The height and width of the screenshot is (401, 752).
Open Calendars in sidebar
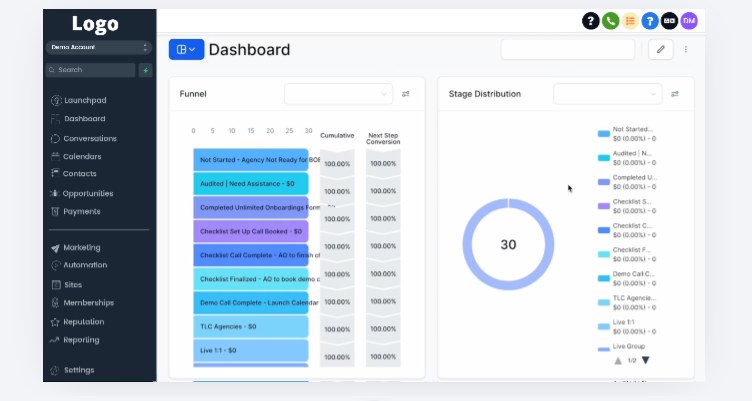[76, 156]
